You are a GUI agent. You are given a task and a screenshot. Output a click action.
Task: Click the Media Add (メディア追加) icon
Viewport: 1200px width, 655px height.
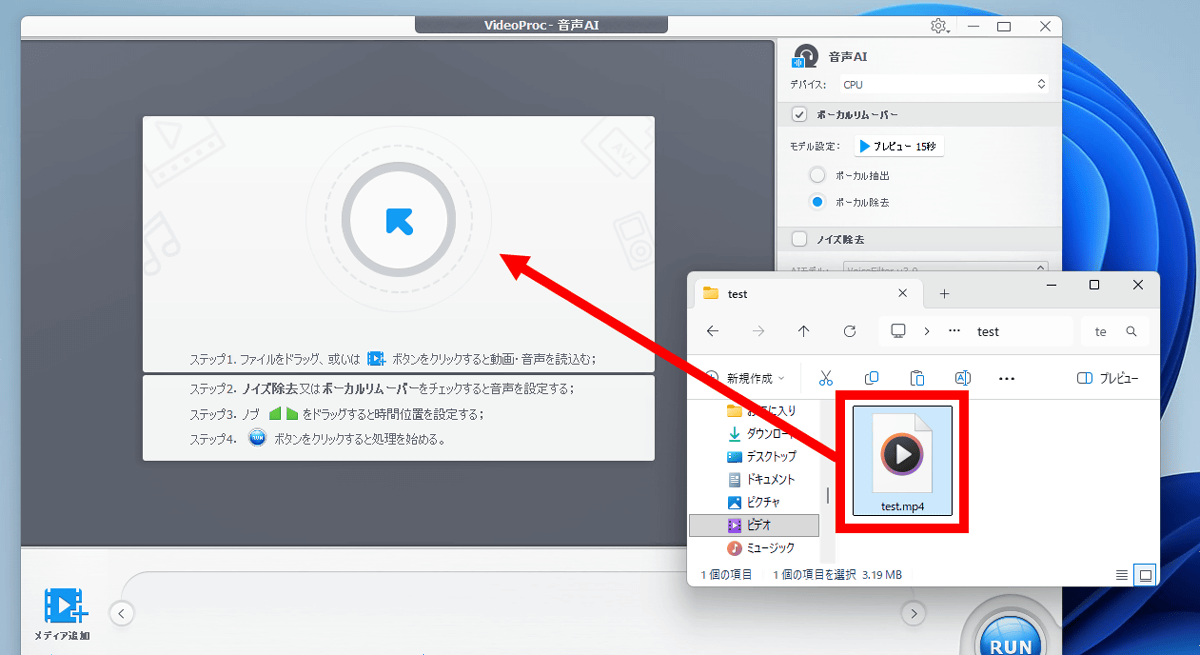(64, 611)
